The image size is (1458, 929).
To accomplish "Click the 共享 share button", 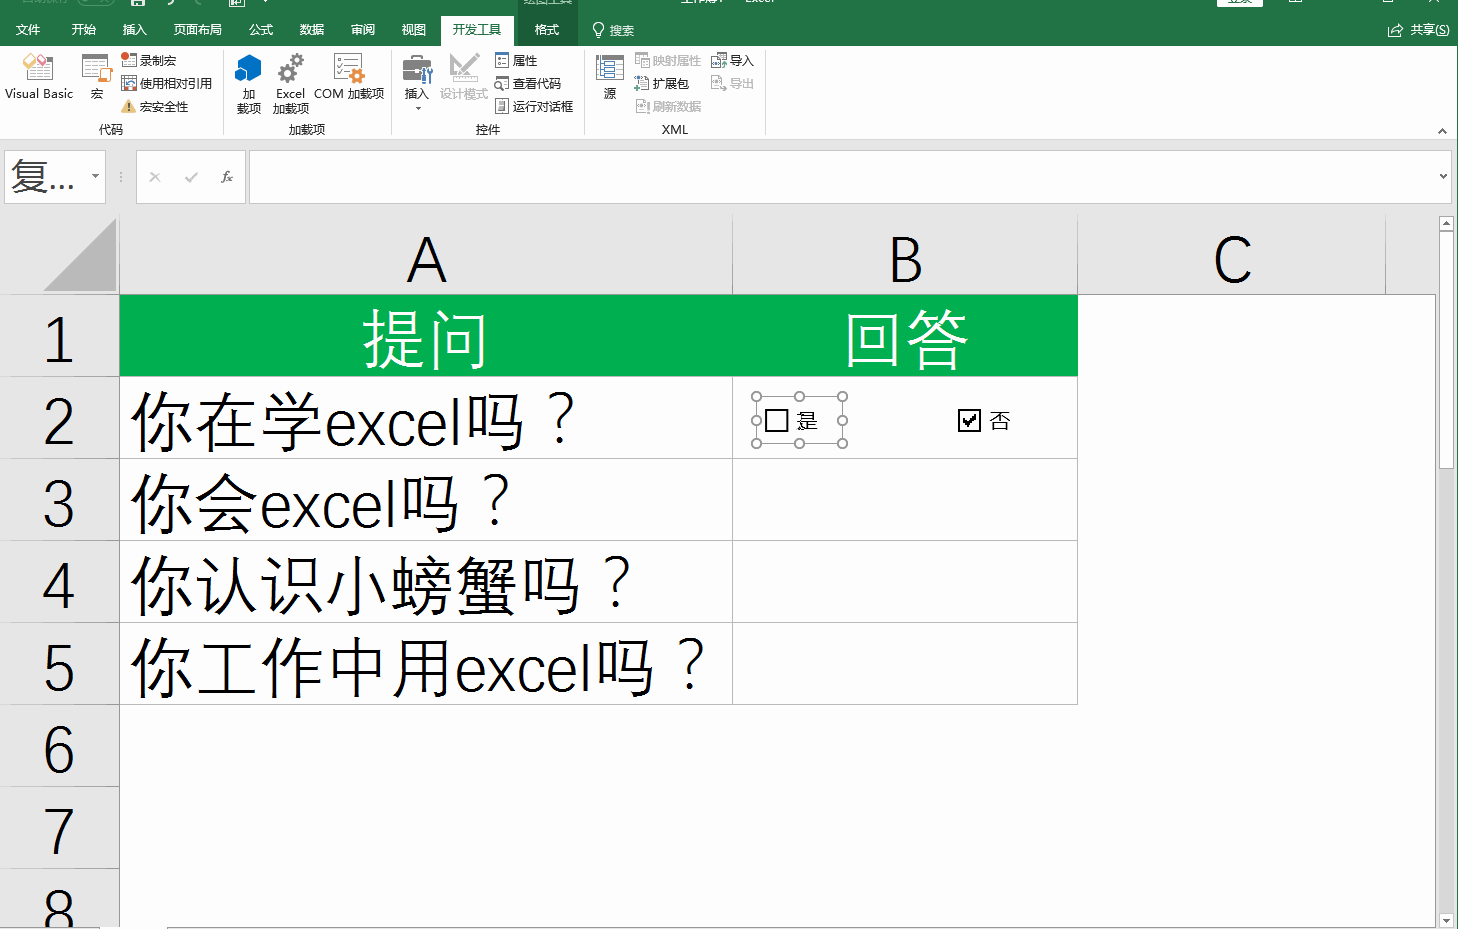I will coord(1419,30).
